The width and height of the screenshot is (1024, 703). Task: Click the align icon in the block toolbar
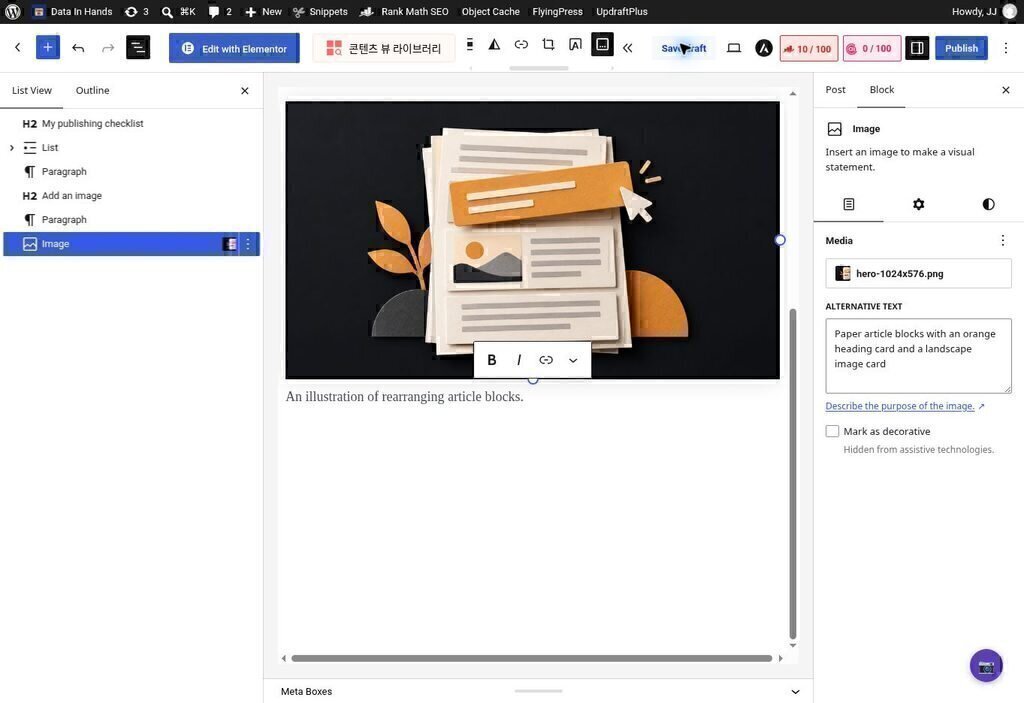(470, 44)
